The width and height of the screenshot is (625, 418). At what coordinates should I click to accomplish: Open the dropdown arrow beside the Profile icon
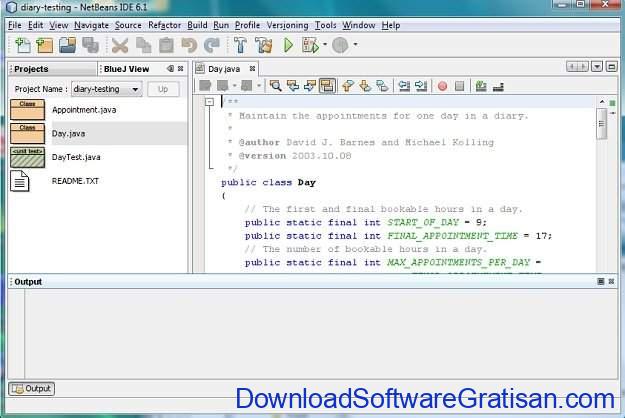(x=355, y=44)
